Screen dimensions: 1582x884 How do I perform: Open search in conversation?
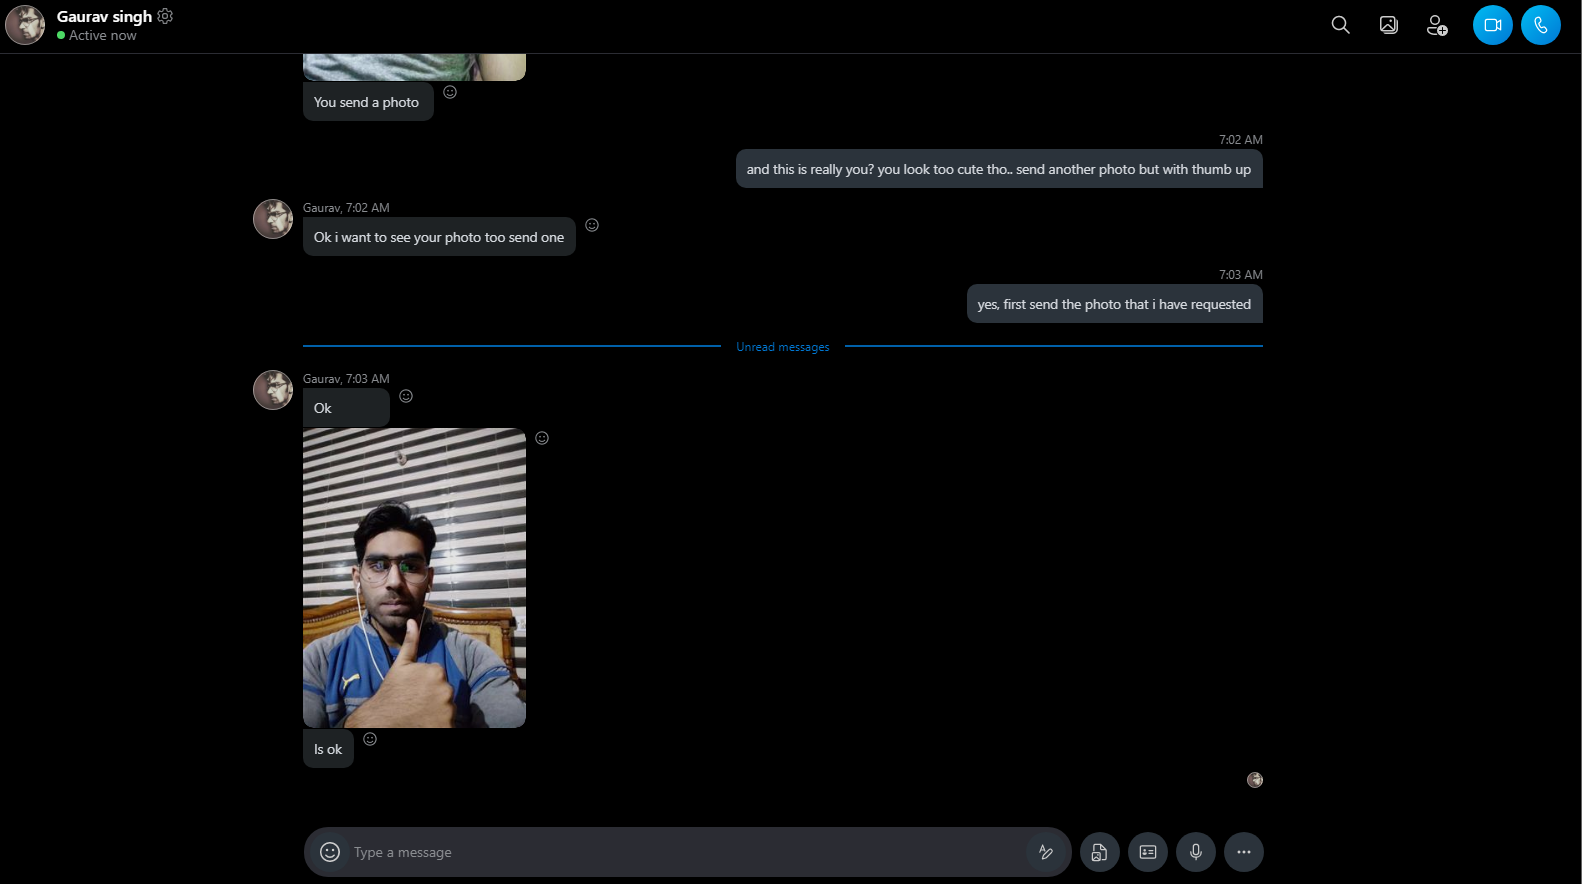pyautogui.click(x=1340, y=25)
